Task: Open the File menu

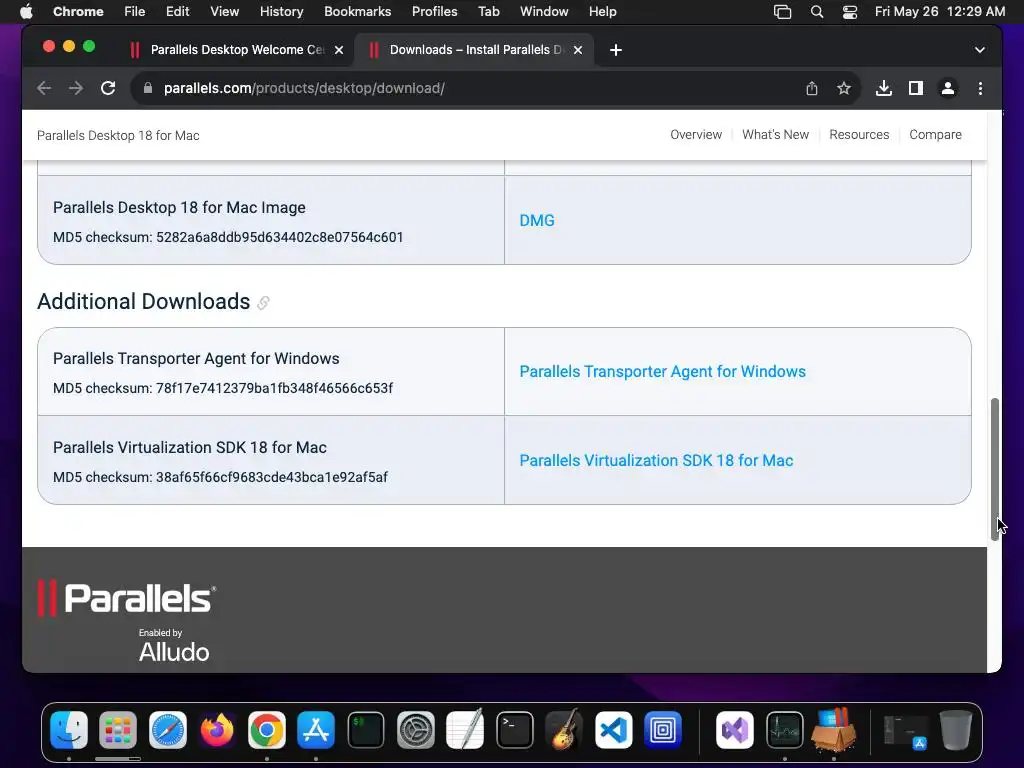Action: [x=135, y=11]
